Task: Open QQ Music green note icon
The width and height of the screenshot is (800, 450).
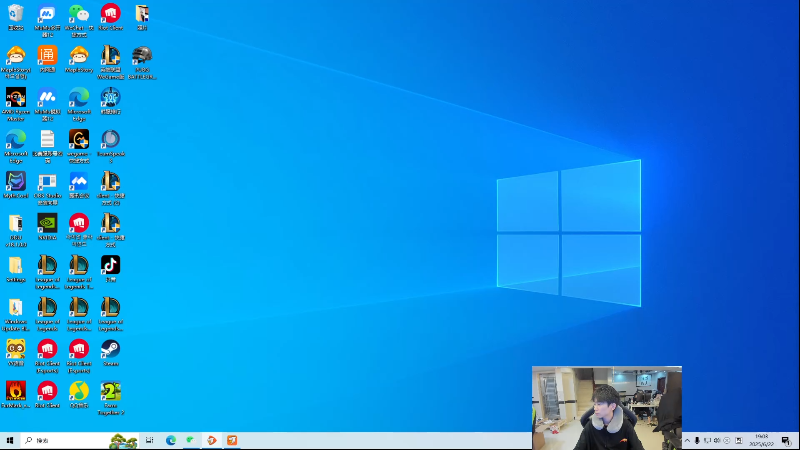Action: 79,395
